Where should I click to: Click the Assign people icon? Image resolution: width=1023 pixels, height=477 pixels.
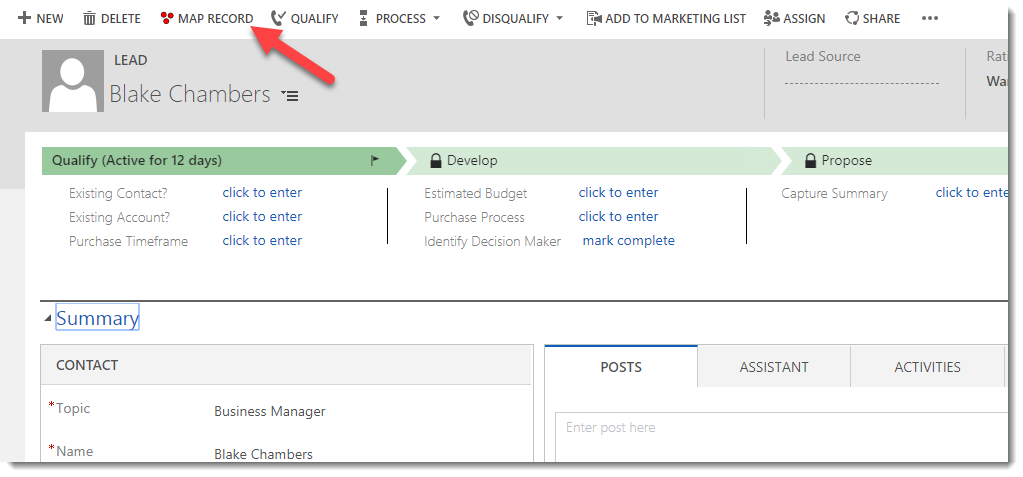pos(772,18)
